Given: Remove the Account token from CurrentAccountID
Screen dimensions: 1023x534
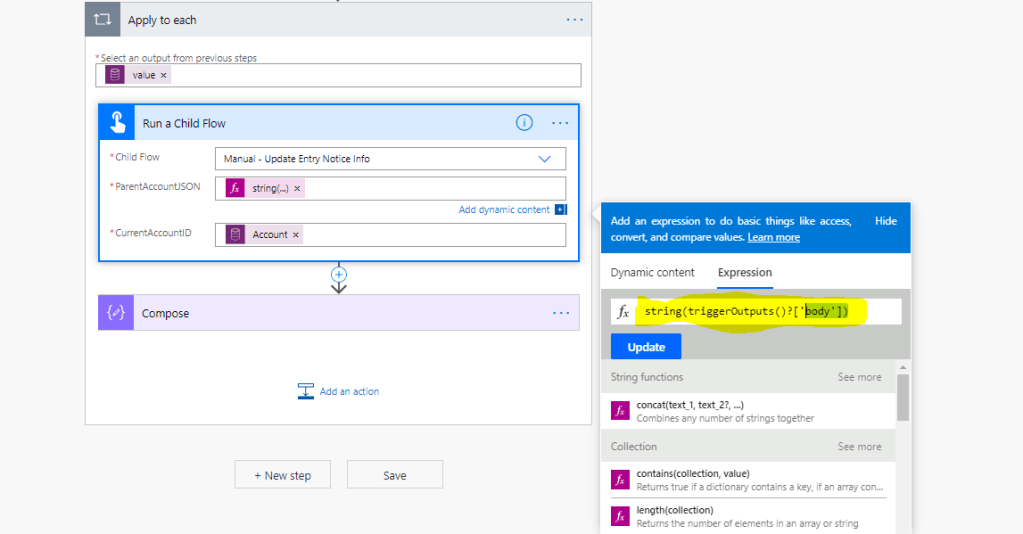Looking at the screenshot, I should (x=296, y=235).
